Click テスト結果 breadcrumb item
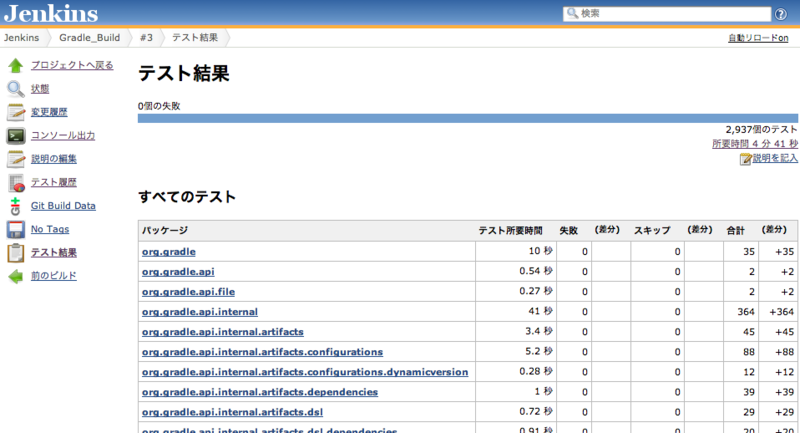The width and height of the screenshot is (800, 433). [195, 38]
